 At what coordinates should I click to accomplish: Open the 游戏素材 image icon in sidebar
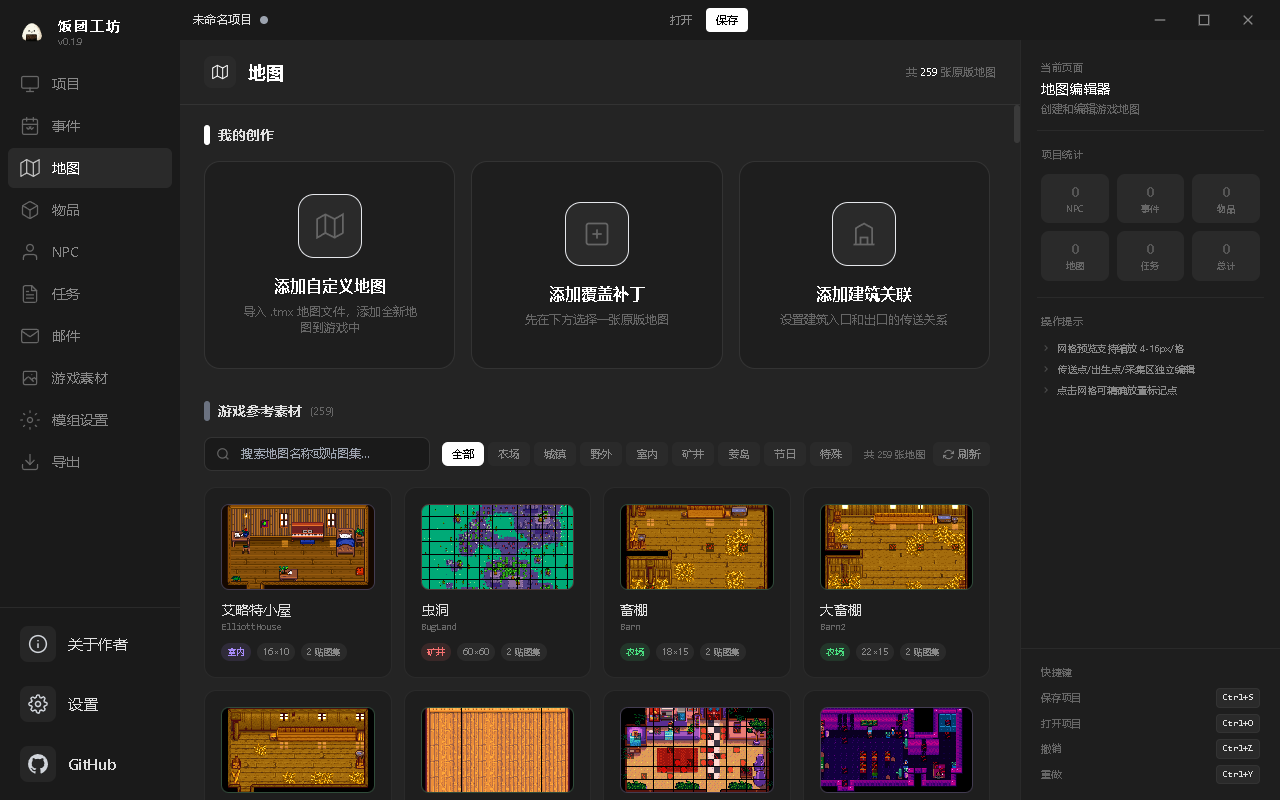[x=30, y=378]
